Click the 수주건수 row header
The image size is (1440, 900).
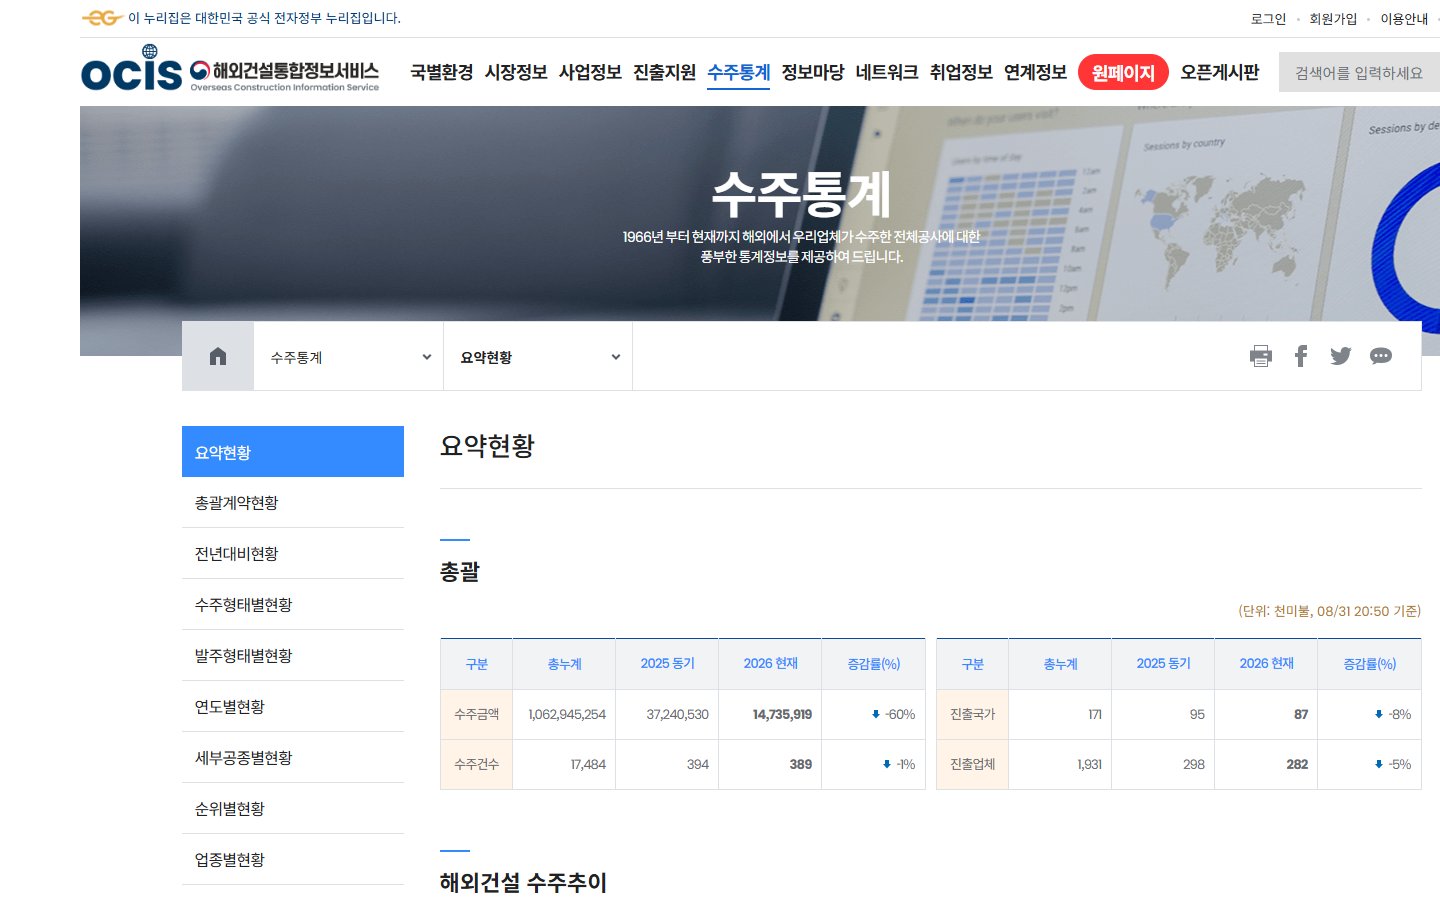(476, 764)
